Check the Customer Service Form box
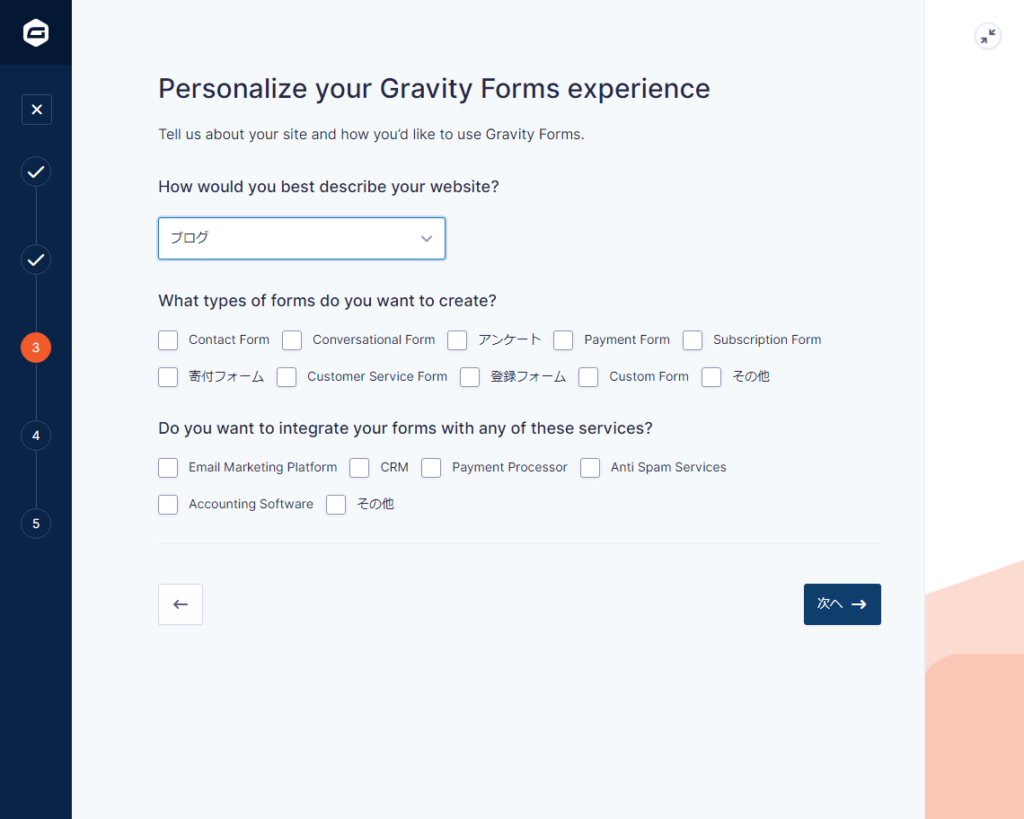The height and width of the screenshot is (819, 1024). pyautogui.click(x=287, y=377)
